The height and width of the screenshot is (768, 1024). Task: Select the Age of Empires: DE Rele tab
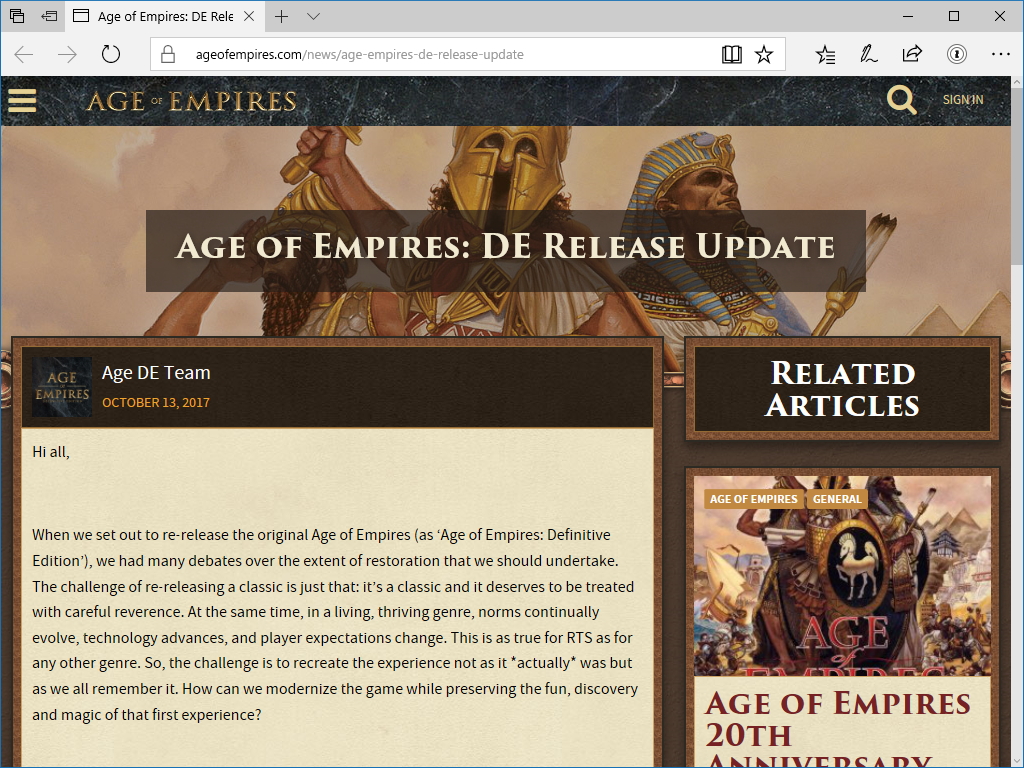tap(165, 16)
